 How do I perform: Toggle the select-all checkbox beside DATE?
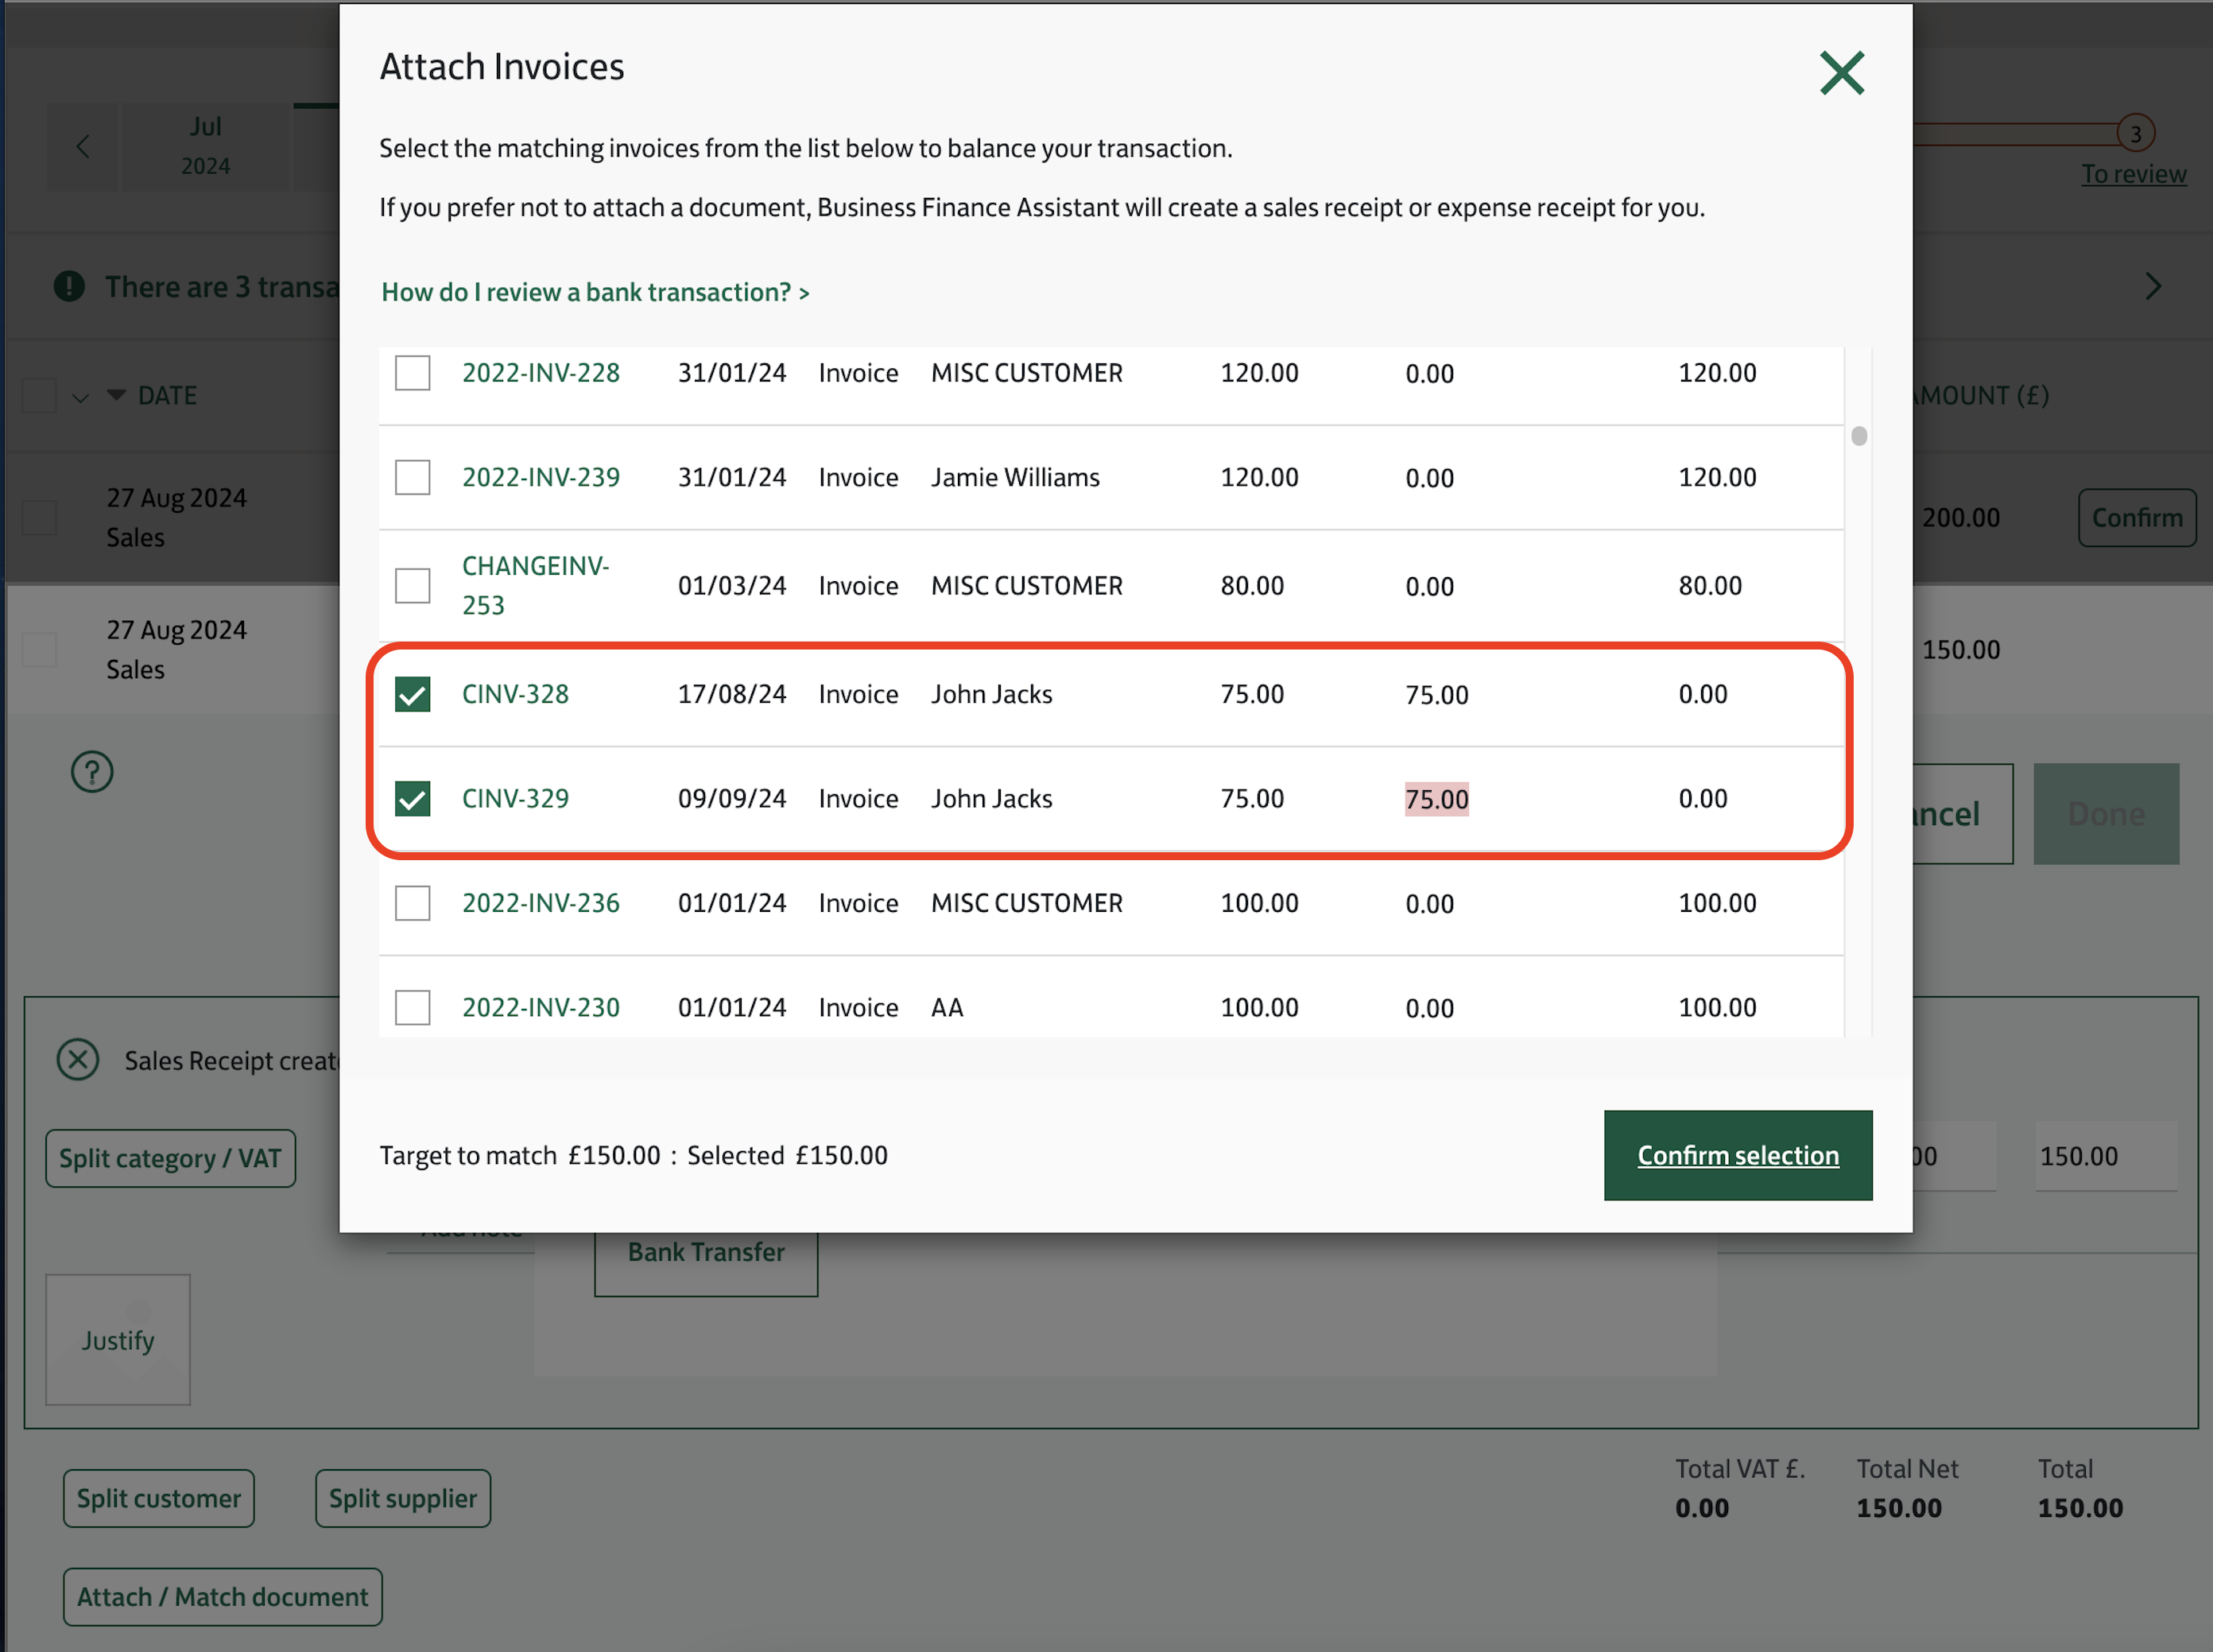pyautogui.click(x=39, y=395)
